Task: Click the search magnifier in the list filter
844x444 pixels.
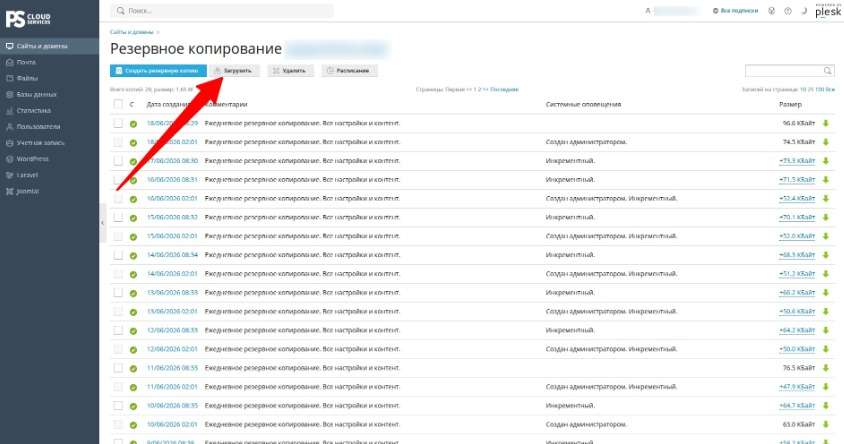Action: pyautogui.click(x=827, y=71)
